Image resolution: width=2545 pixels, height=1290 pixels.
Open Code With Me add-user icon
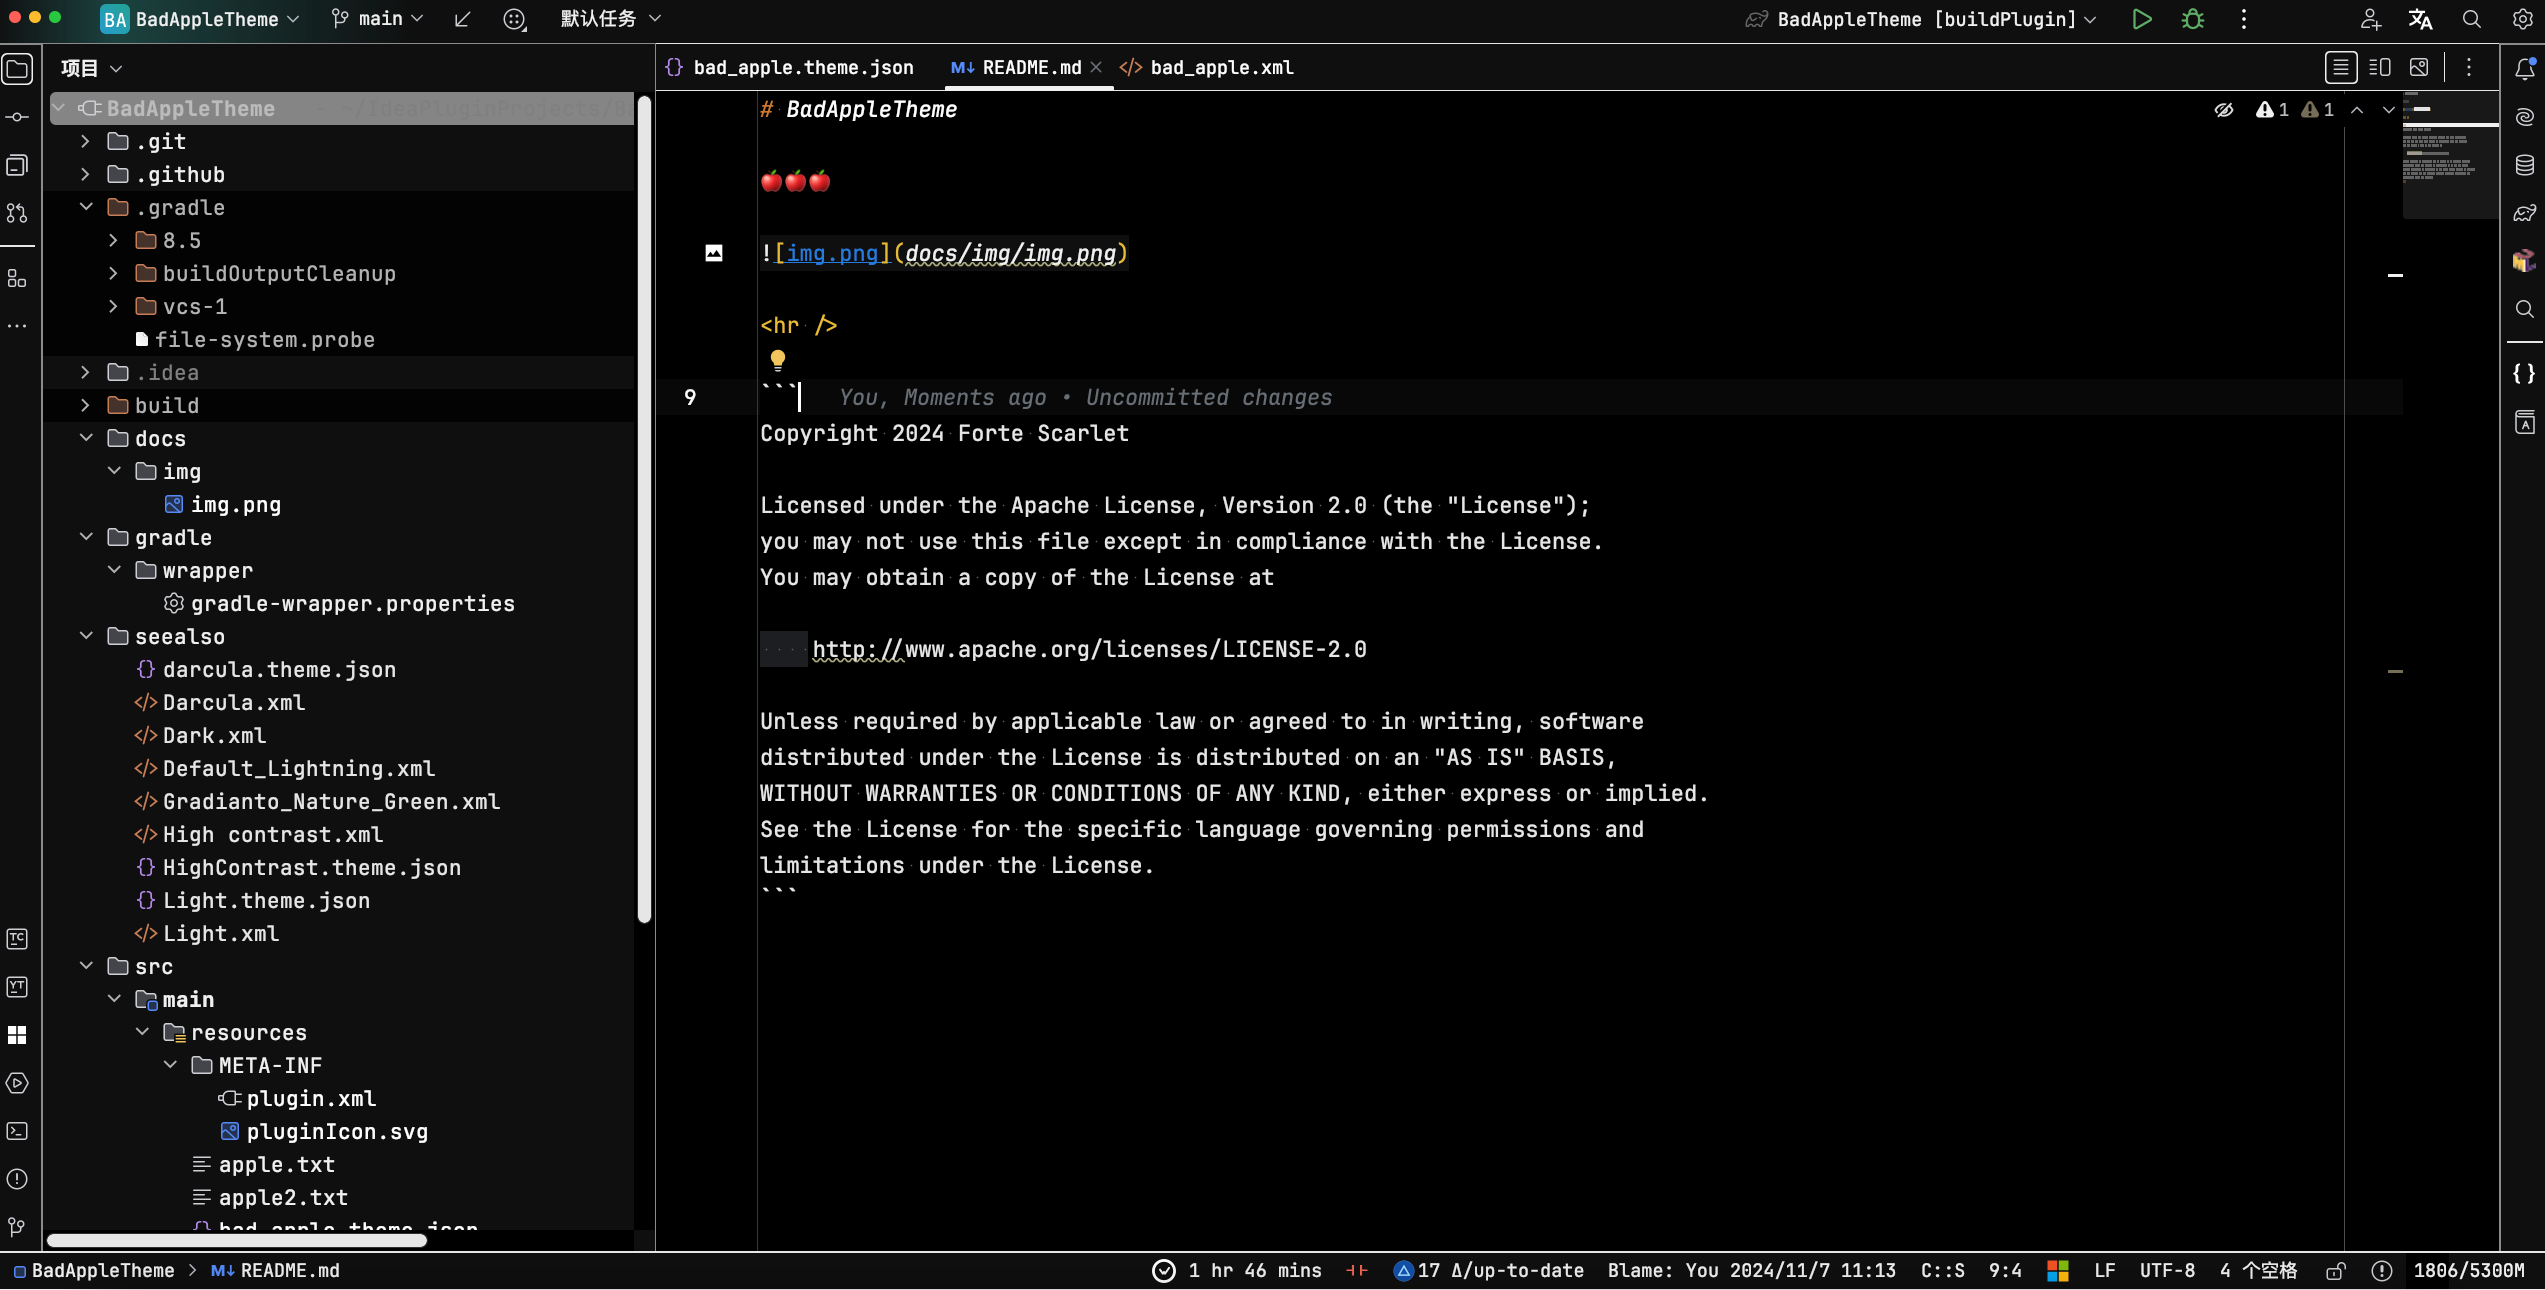click(x=2370, y=19)
